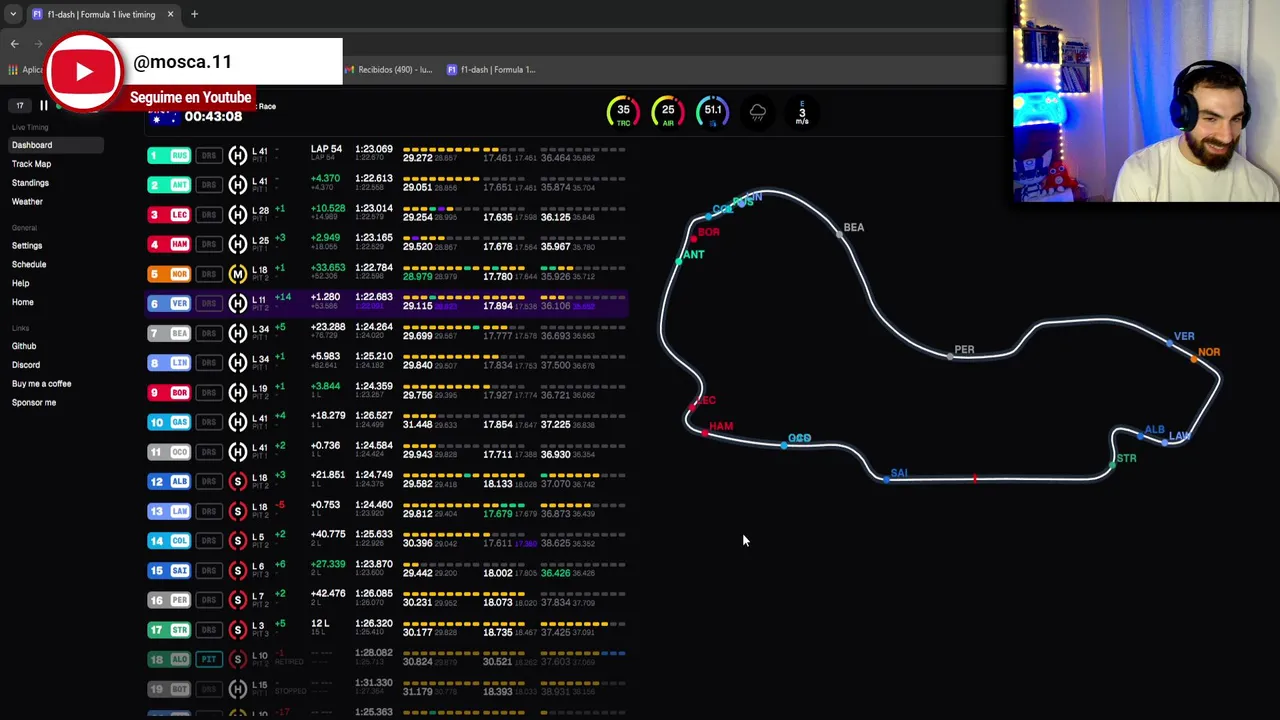Click the wind speed 3 m/s indicator

pos(802,113)
